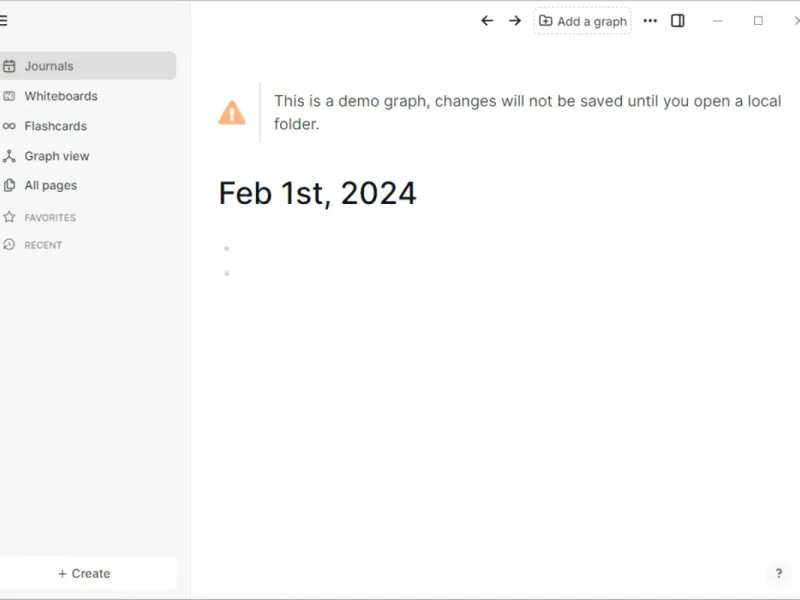Click the second empty block bullet
This screenshot has width=800, height=600.
227,273
